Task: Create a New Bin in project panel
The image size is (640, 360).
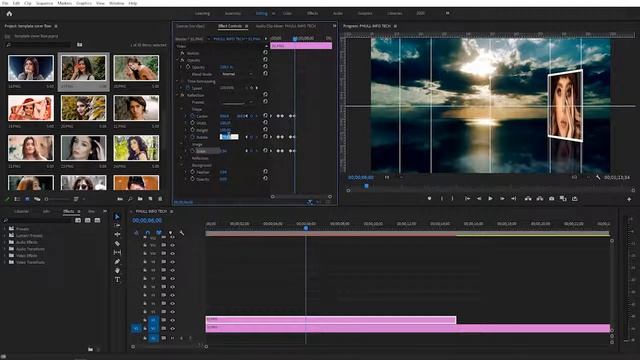Action: [x=140, y=199]
